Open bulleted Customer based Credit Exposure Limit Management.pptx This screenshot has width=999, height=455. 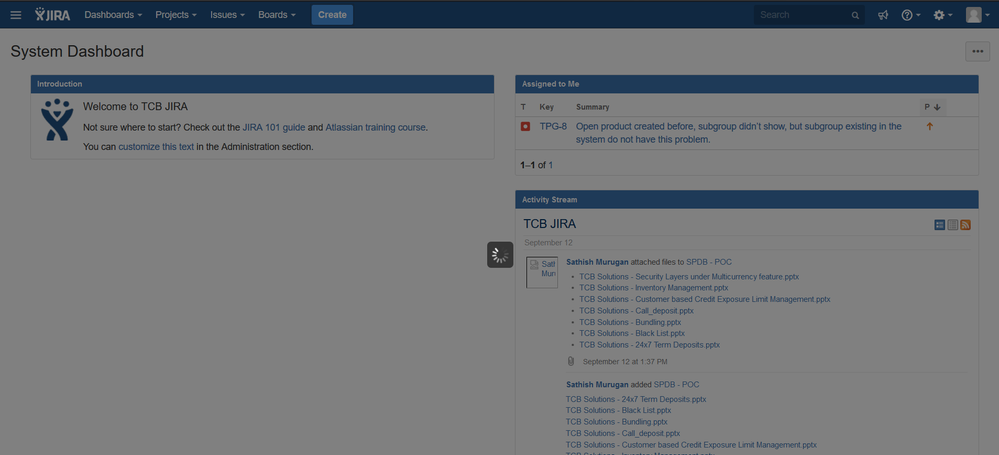point(705,299)
